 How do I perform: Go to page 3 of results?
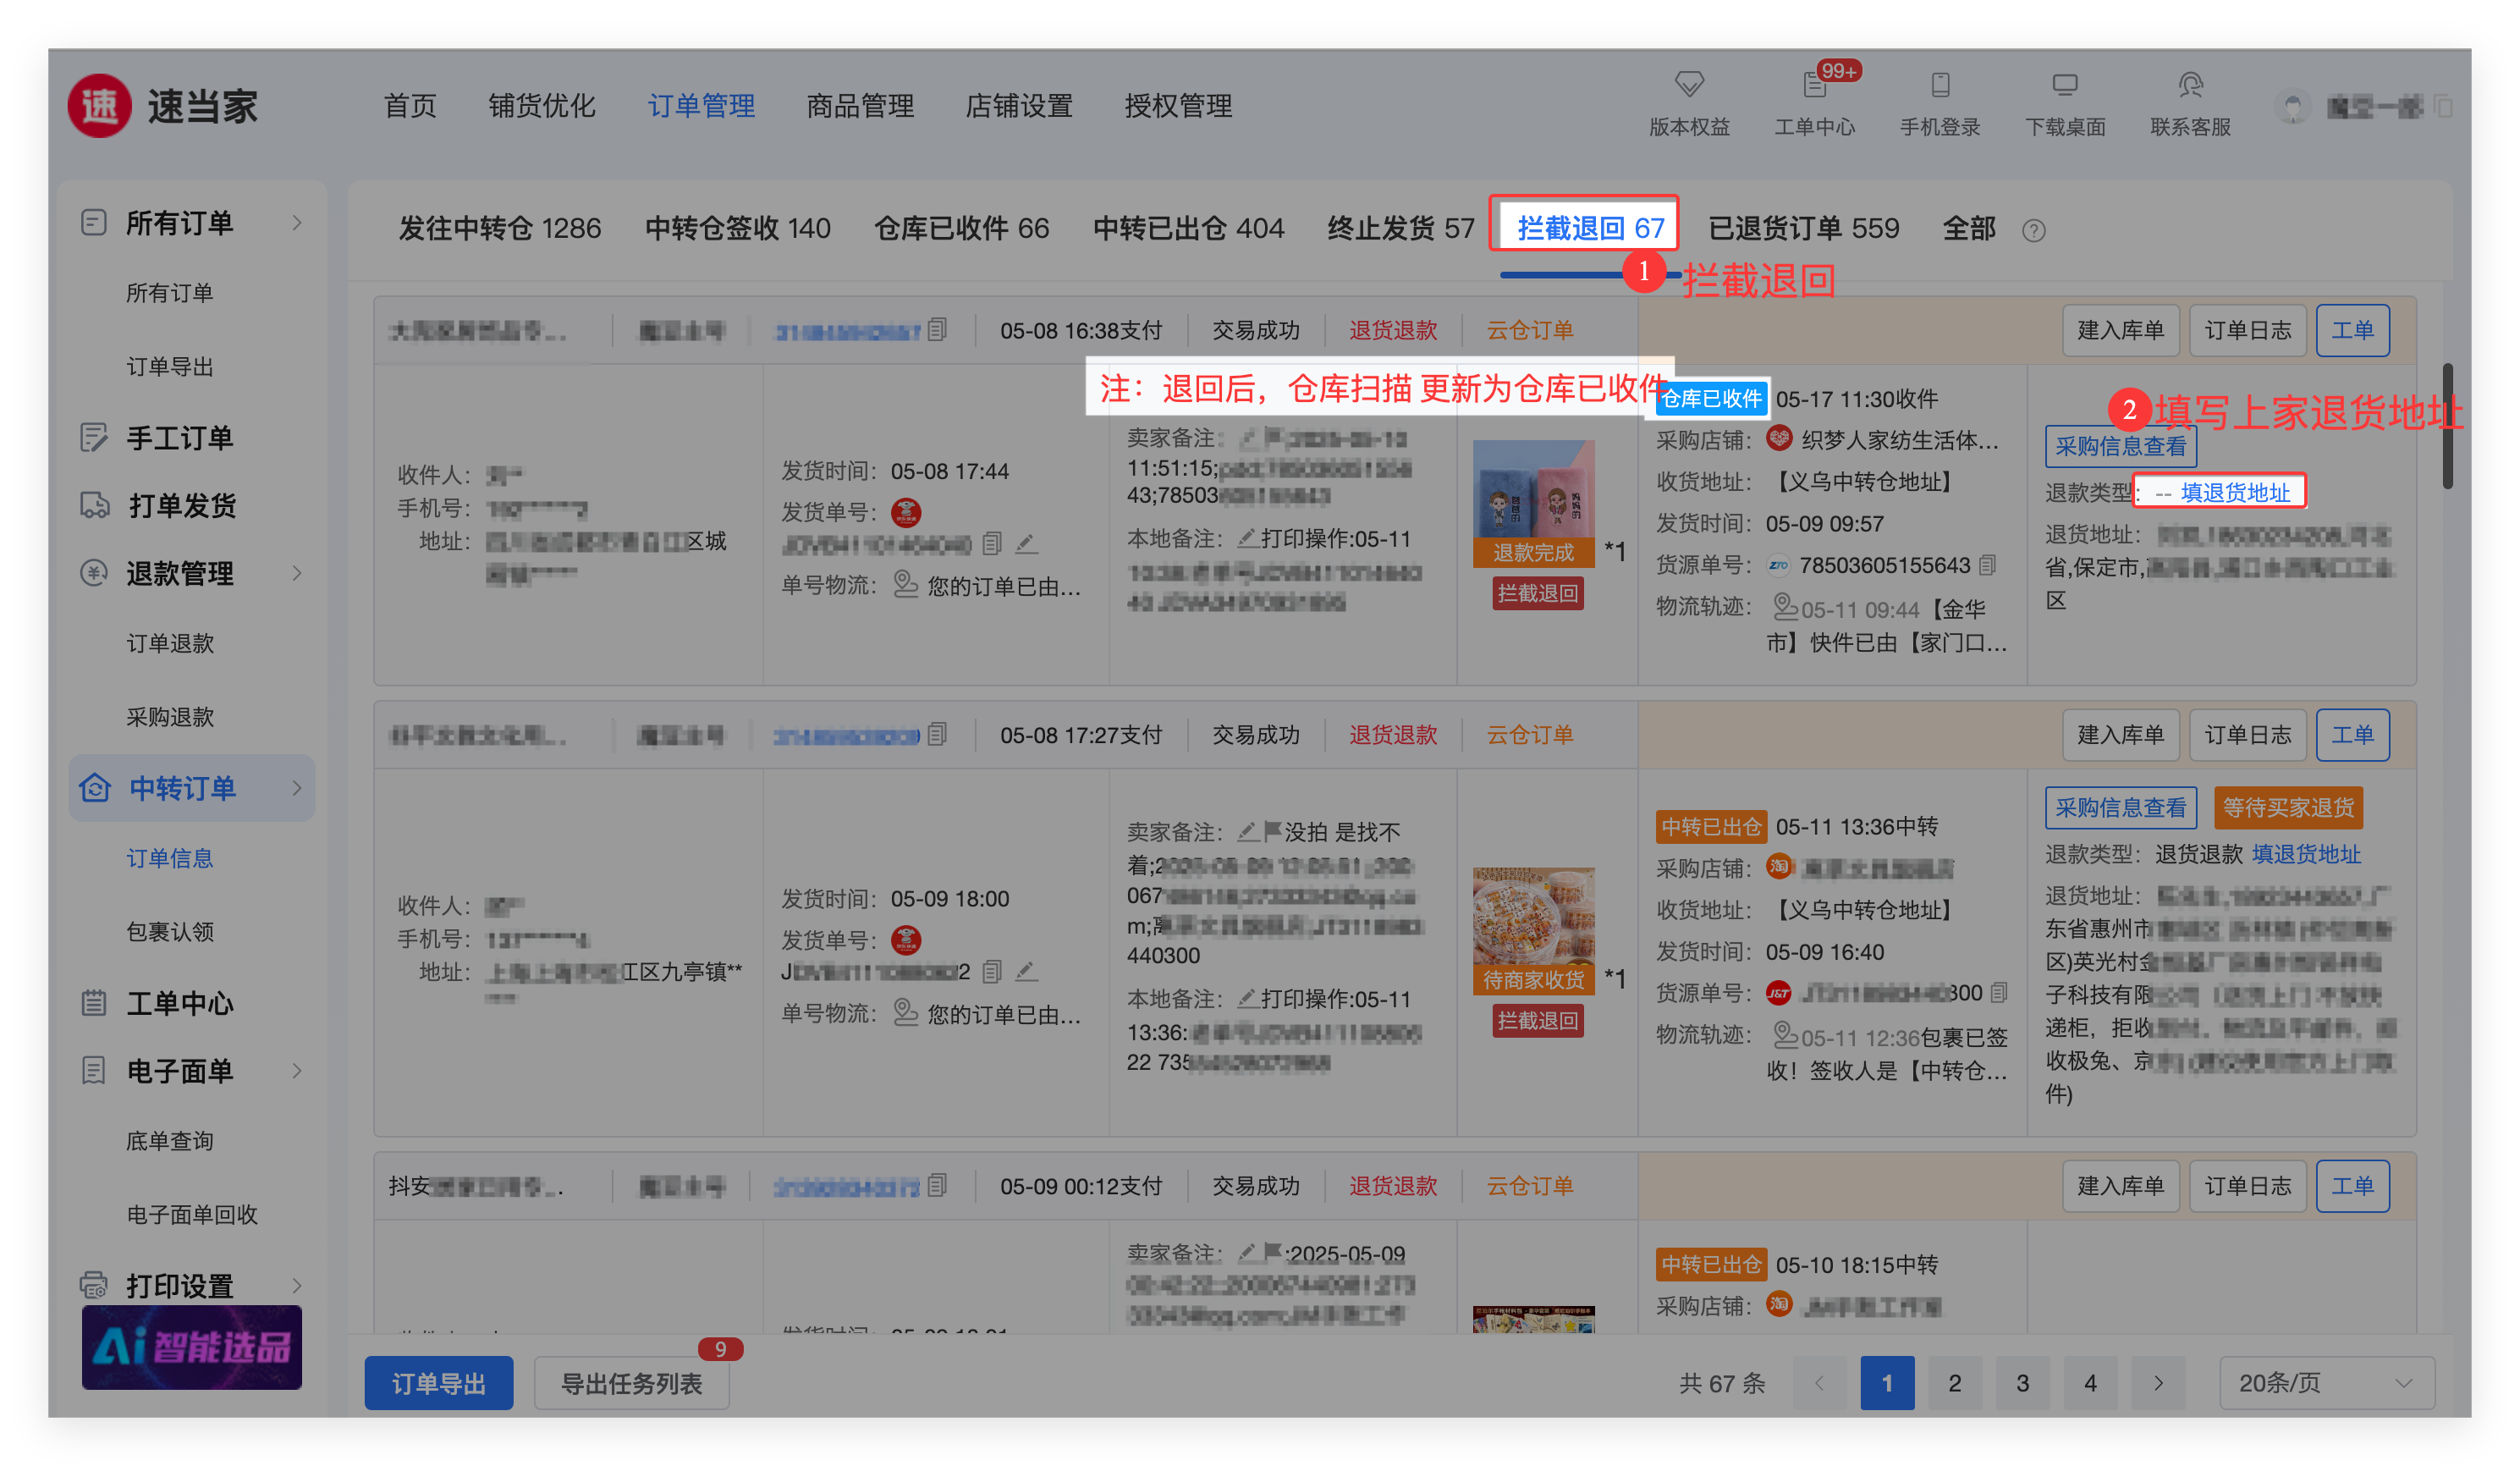click(x=2022, y=1383)
